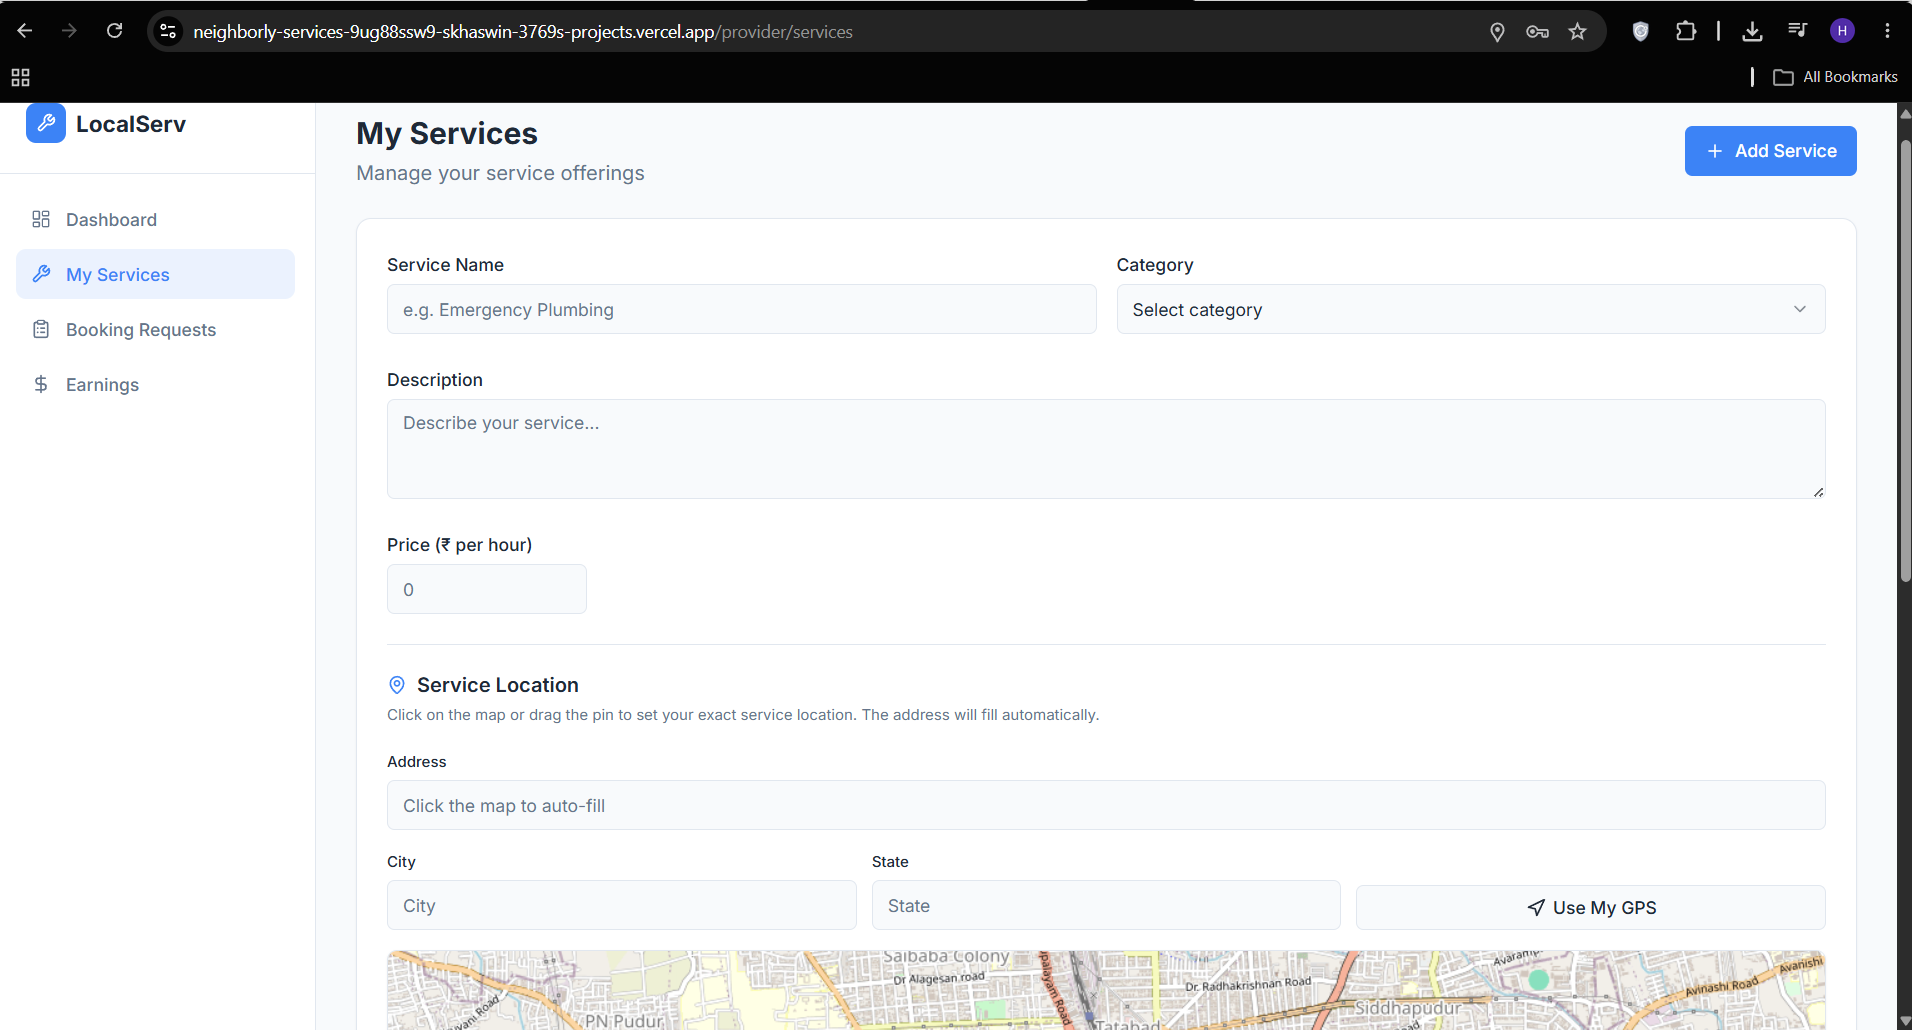The width and height of the screenshot is (1912, 1030).
Task: Open the browser three-dot menu
Action: pos(1887,31)
